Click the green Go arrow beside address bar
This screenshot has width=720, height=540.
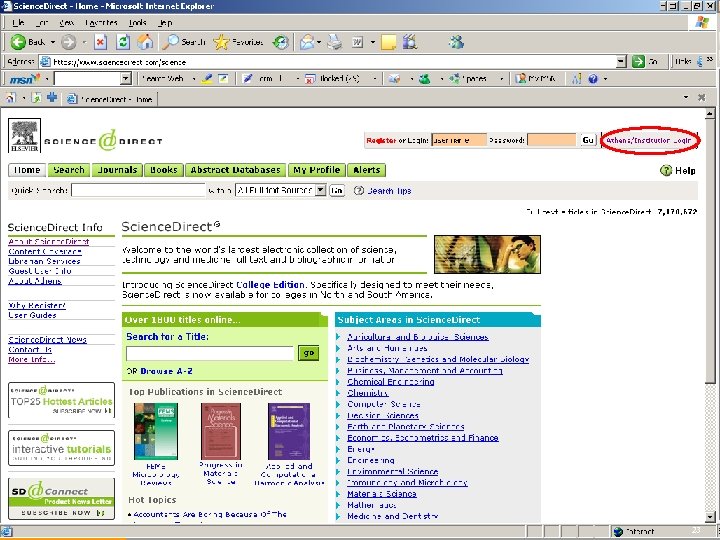[638, 62]
